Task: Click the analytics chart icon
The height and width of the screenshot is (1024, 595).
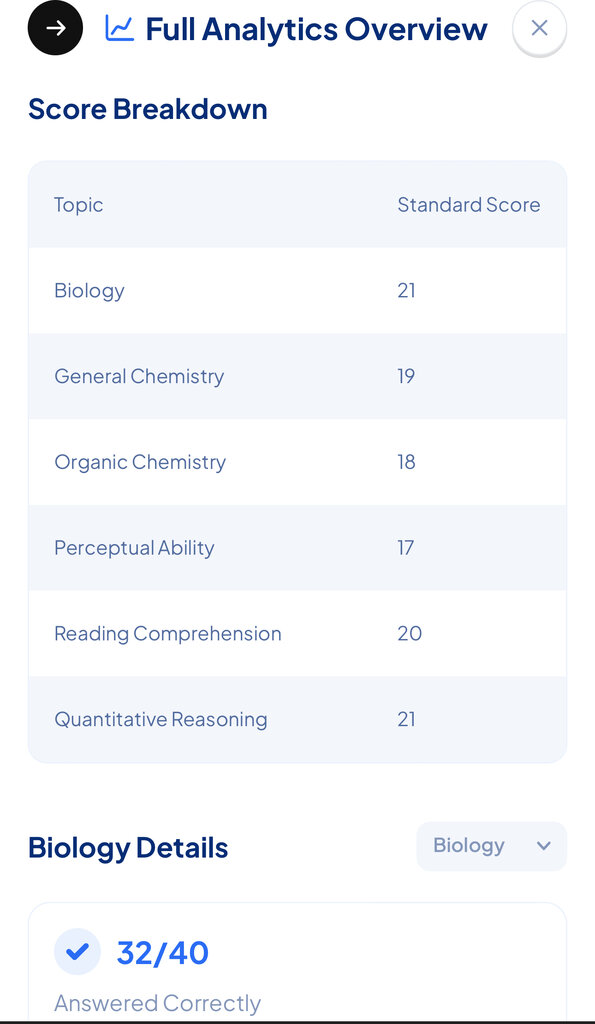Action: [120, 29]
